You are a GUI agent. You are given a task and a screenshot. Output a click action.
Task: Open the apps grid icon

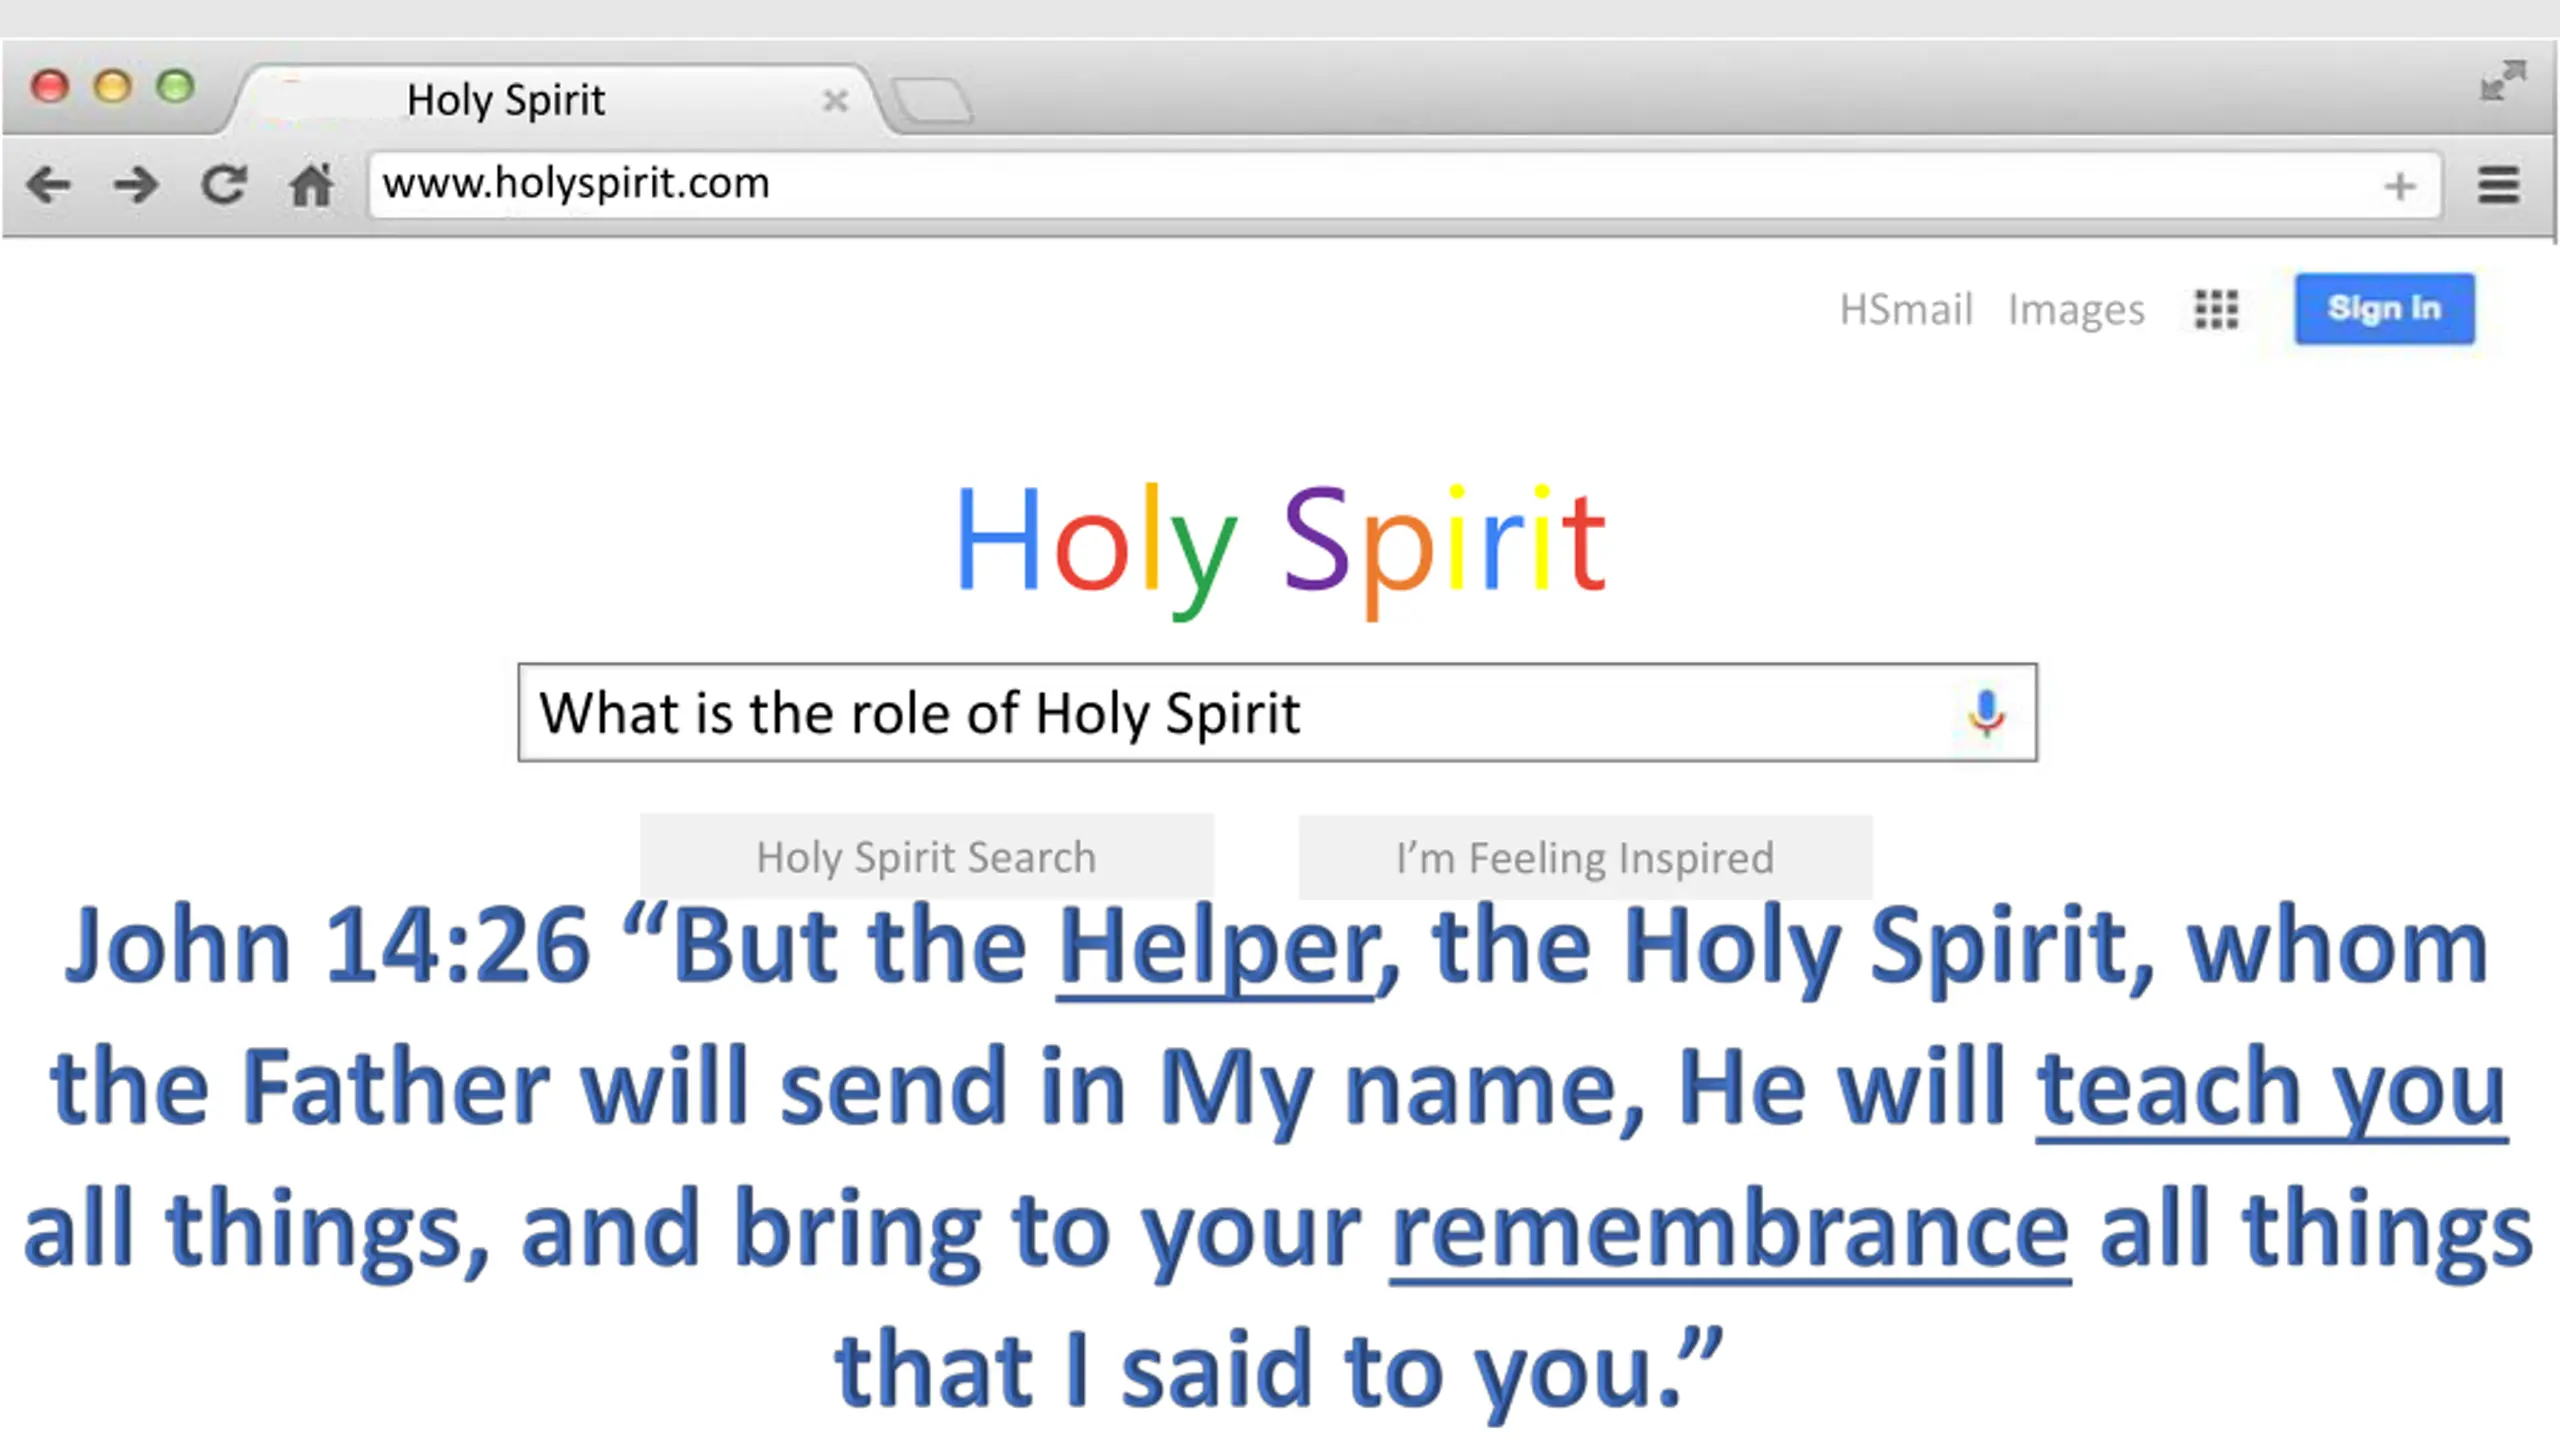2216,309
